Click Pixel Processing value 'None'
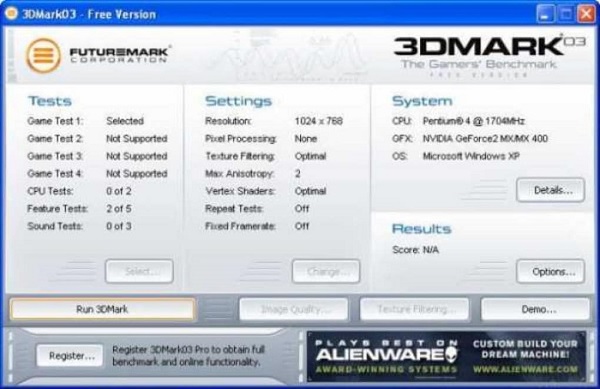Screen dimensions: 600x389 tap(306, 138)
